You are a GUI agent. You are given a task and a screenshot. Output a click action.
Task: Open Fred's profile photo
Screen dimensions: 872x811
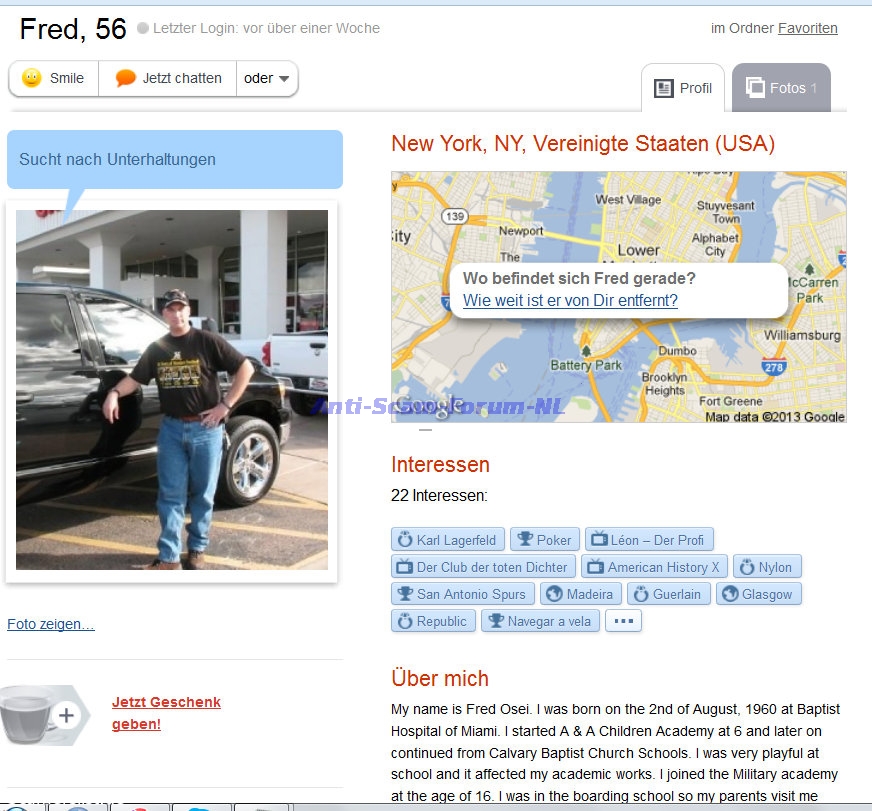pos(172,389)
